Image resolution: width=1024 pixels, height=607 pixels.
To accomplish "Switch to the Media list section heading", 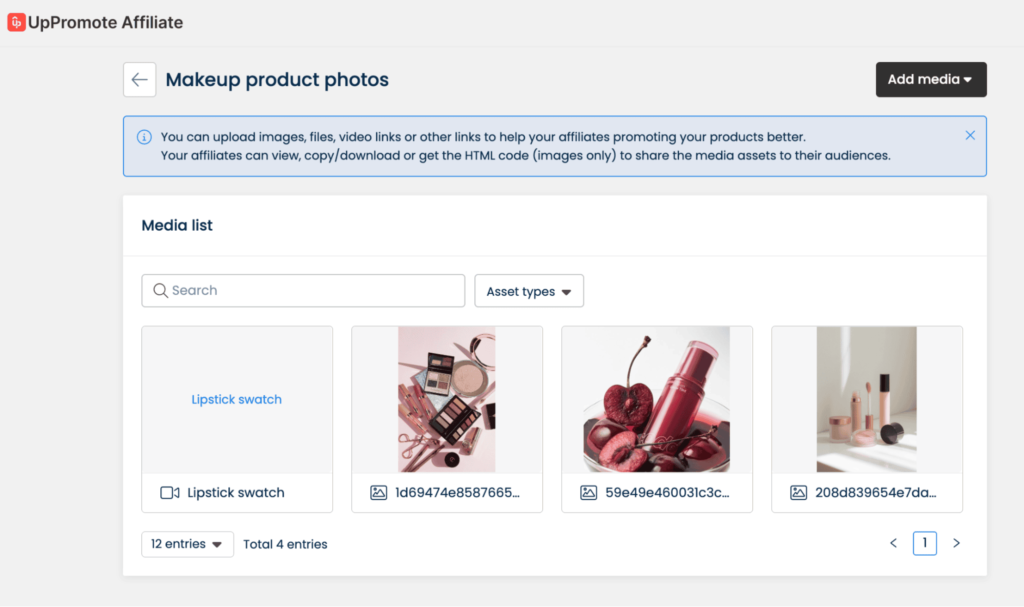I will click(x=177, y=225).
